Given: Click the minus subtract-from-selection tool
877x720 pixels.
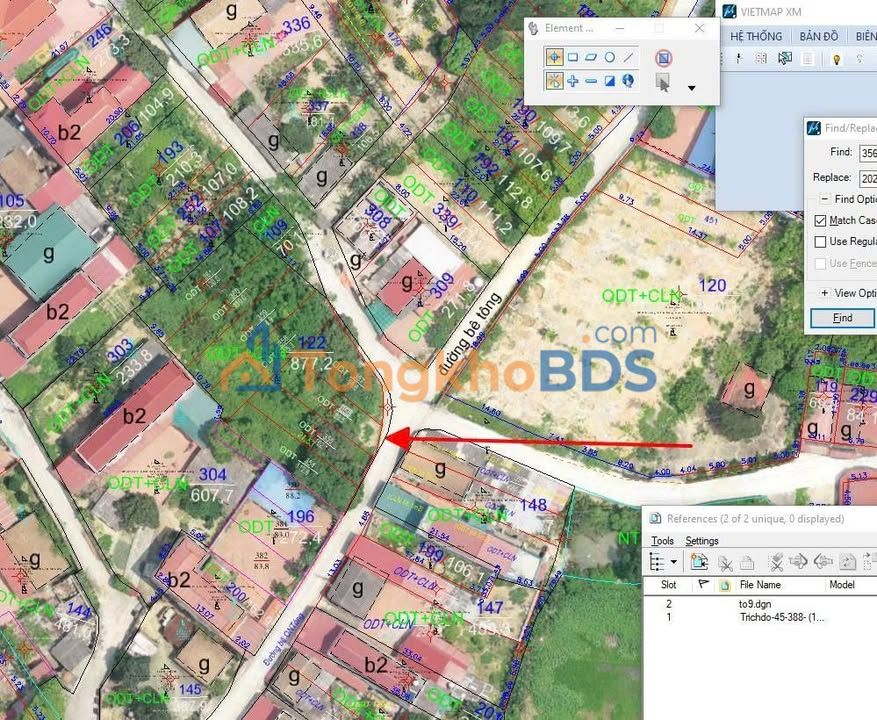Looking at the screenshot, I should click(591, 81).
